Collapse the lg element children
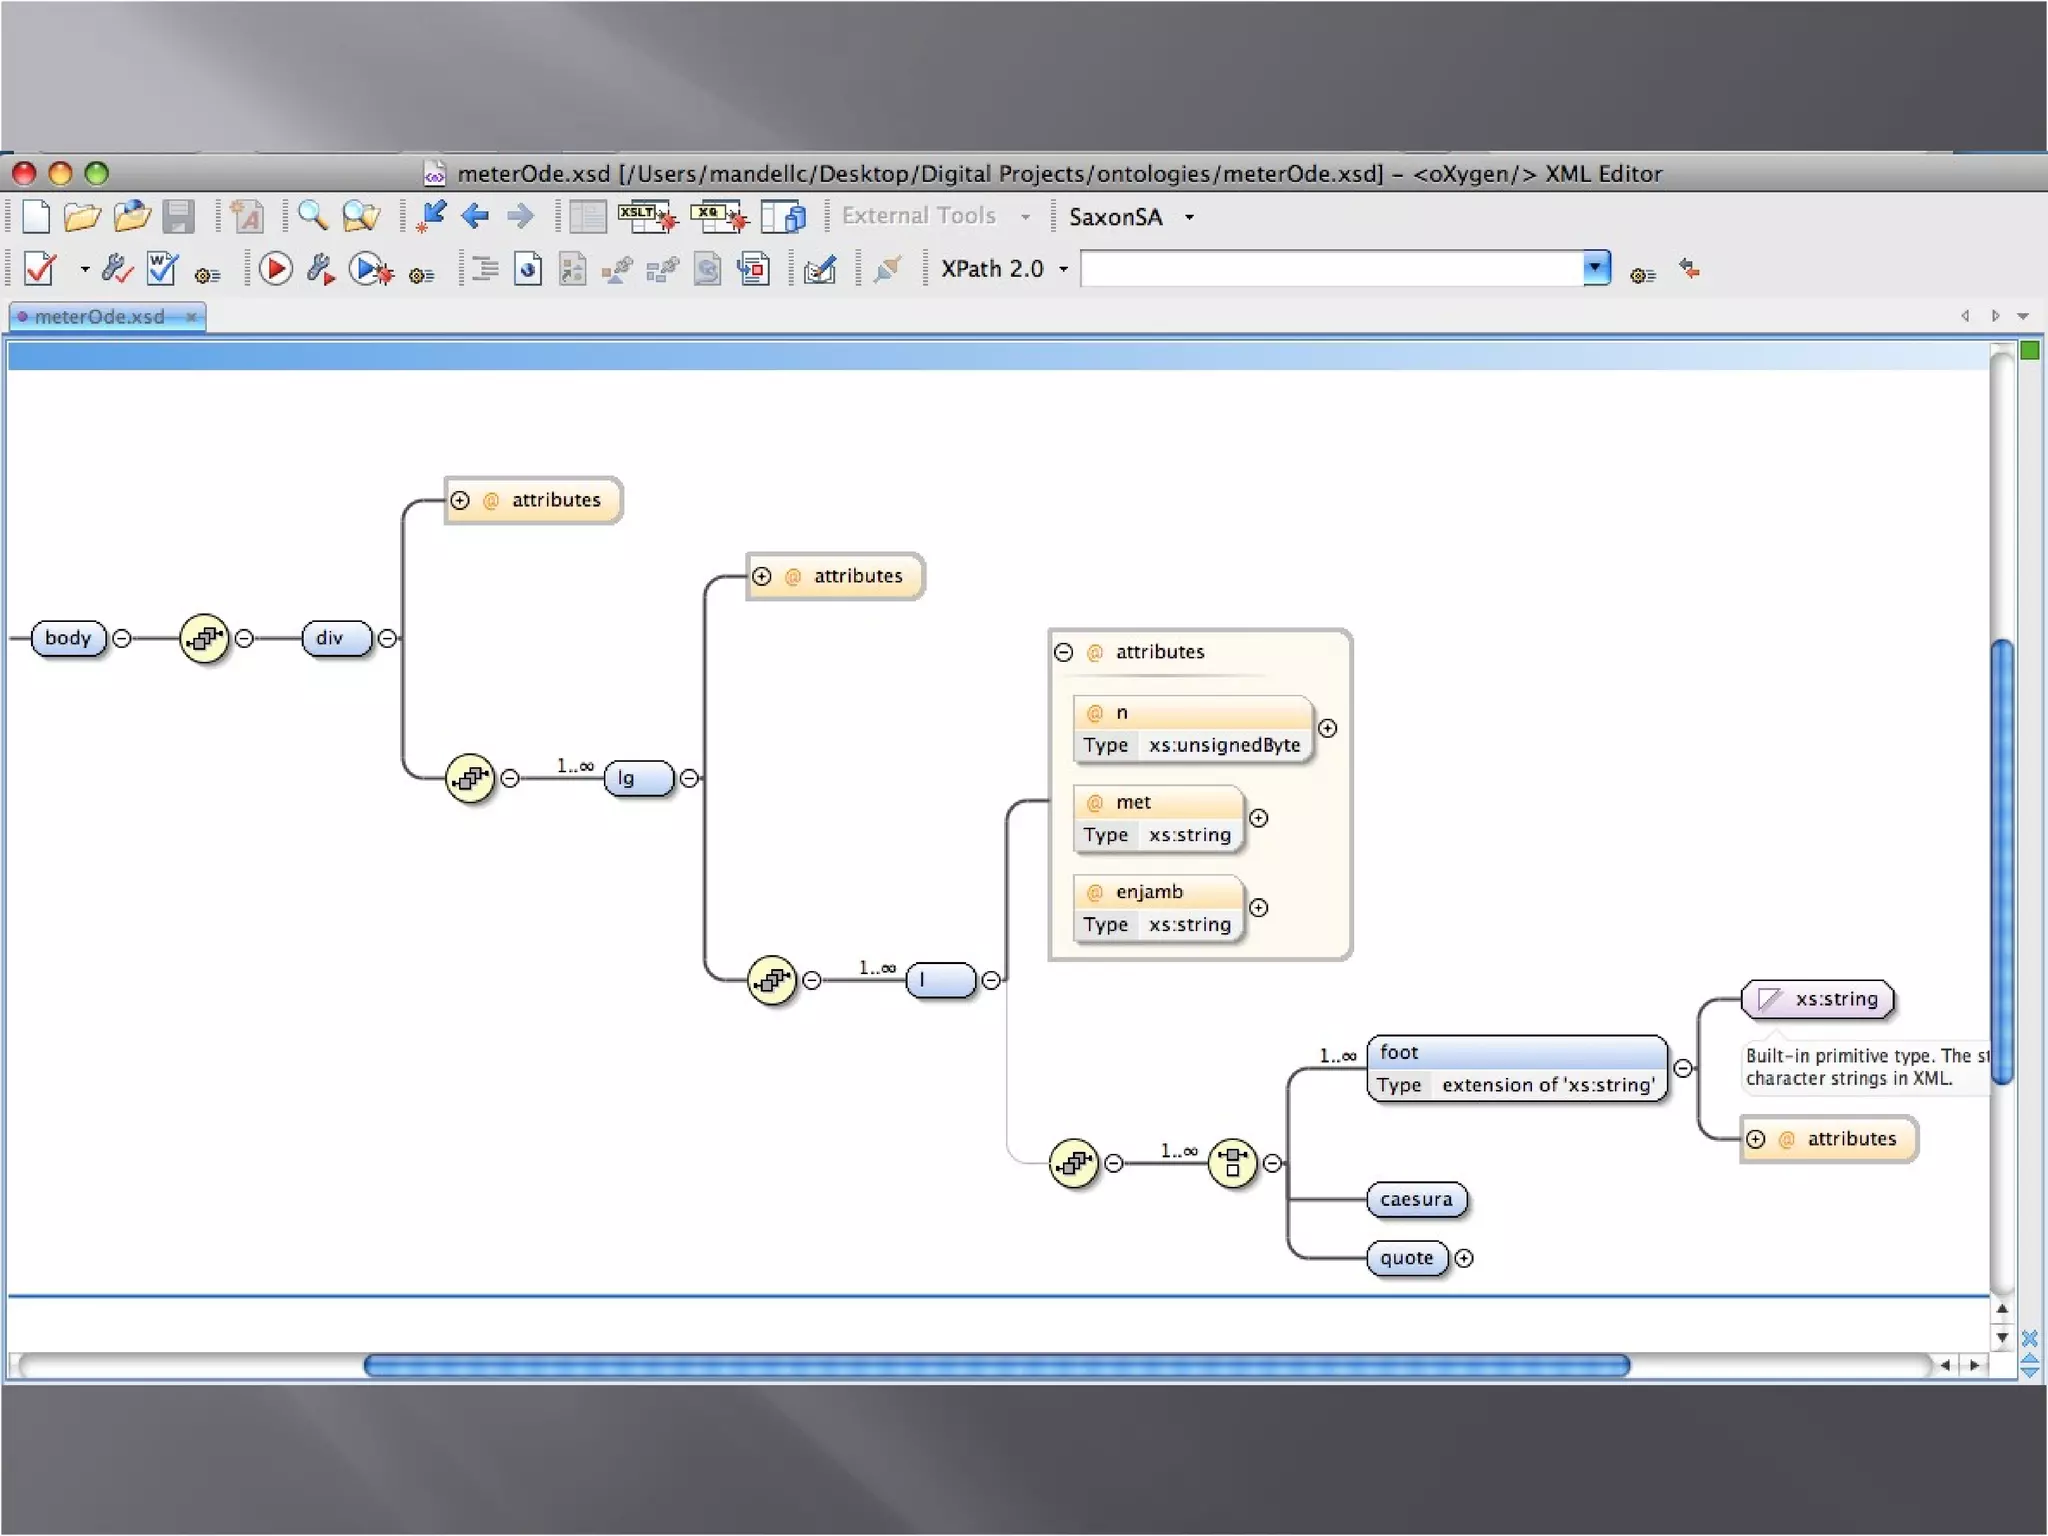 689,778
